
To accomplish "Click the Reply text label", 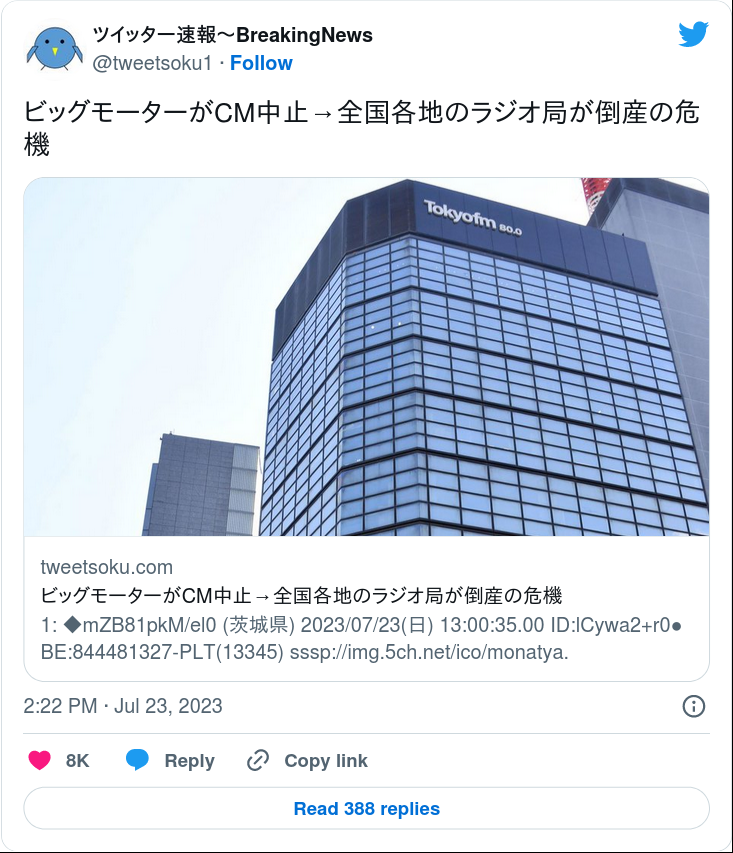I will click(x=189, y=761).
